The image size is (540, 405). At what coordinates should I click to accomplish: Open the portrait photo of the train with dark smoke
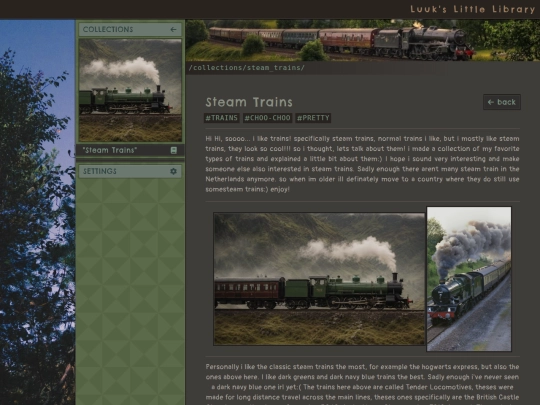469,279
